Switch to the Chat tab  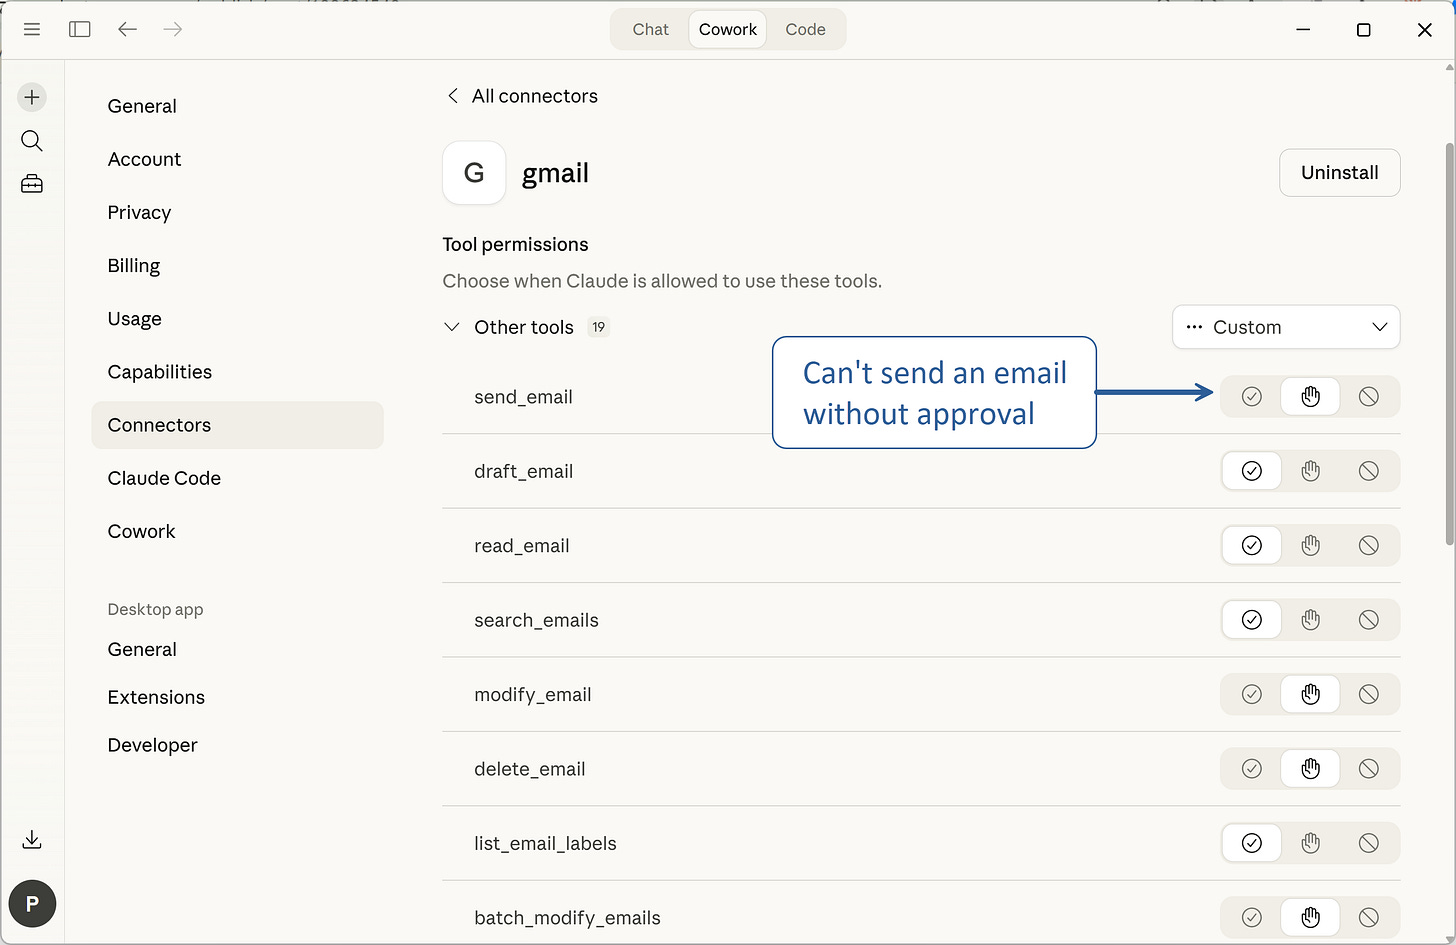pos(649,29)
